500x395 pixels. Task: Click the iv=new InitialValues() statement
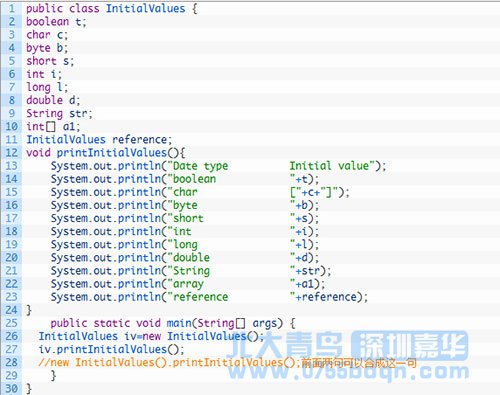151,336
